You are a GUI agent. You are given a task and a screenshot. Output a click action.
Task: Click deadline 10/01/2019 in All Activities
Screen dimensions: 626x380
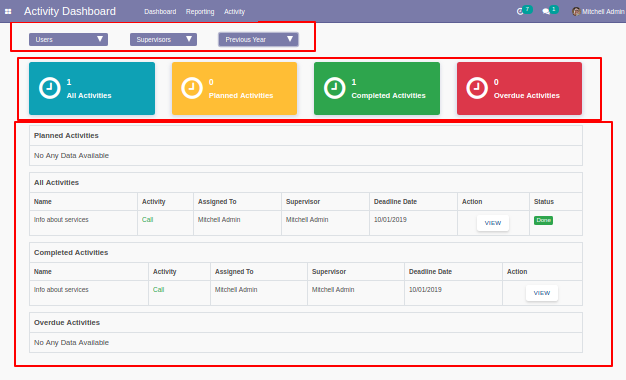pos(390,220)
